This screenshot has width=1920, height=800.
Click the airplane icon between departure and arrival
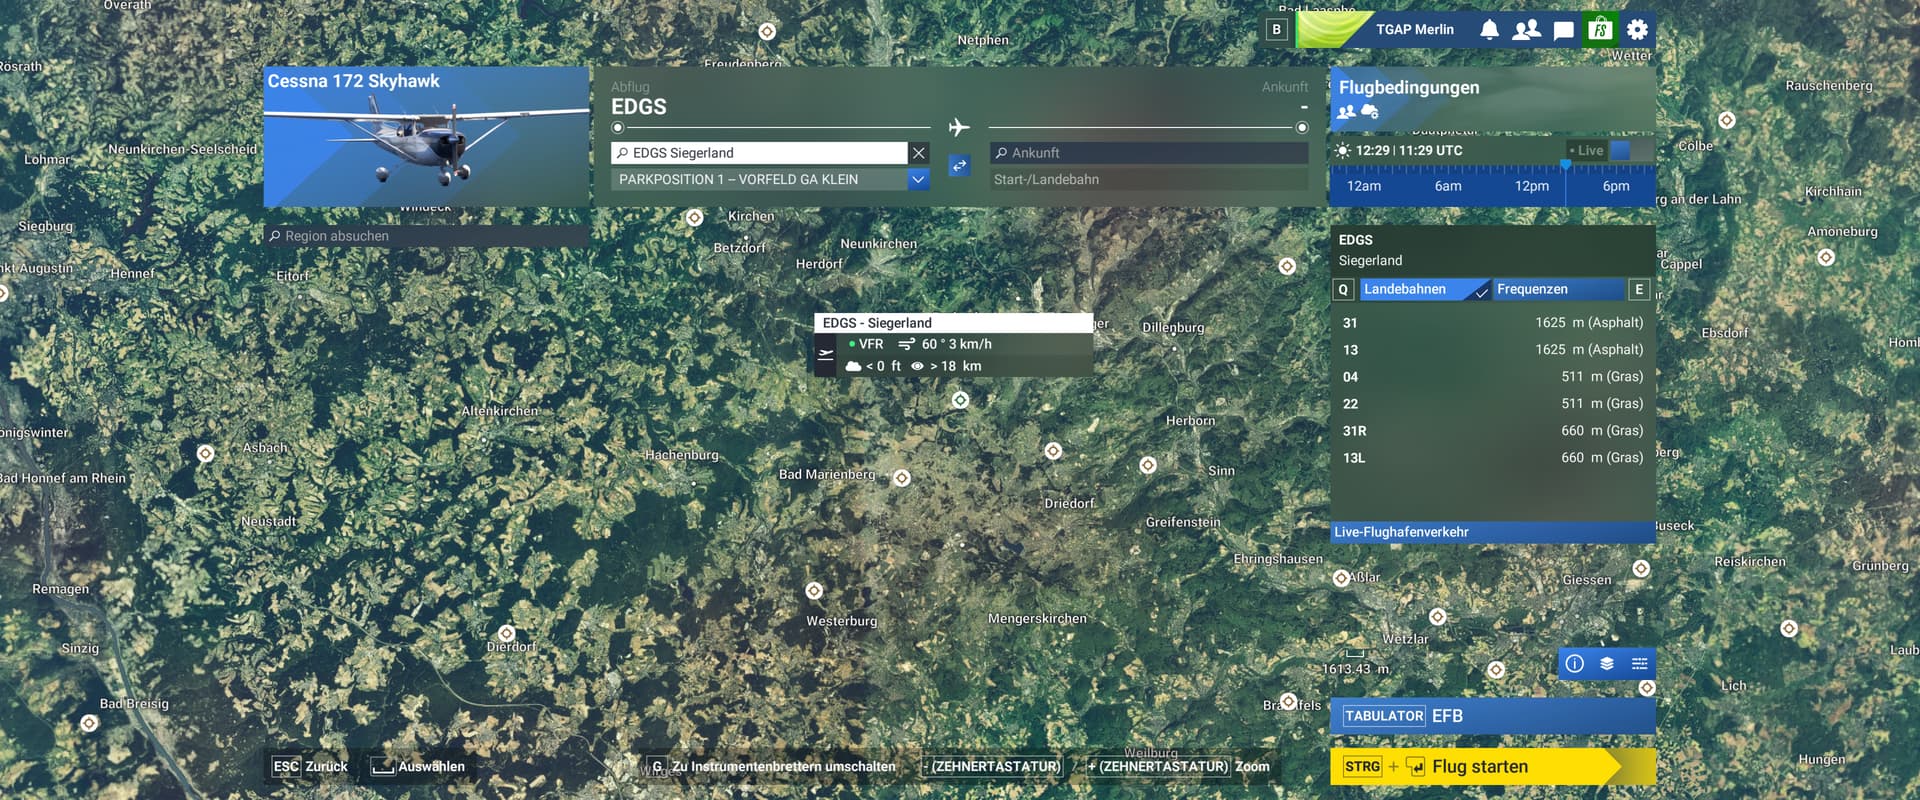pos(959,127)
